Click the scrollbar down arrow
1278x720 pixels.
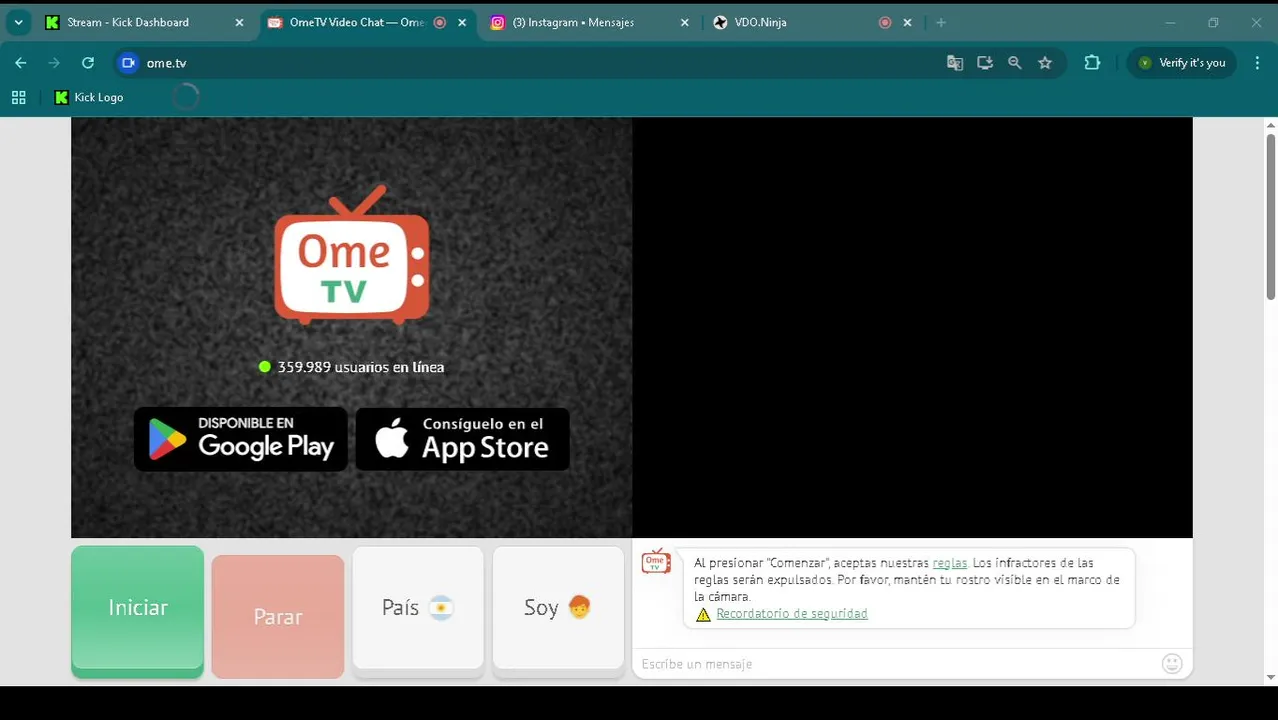[1271, 677]
